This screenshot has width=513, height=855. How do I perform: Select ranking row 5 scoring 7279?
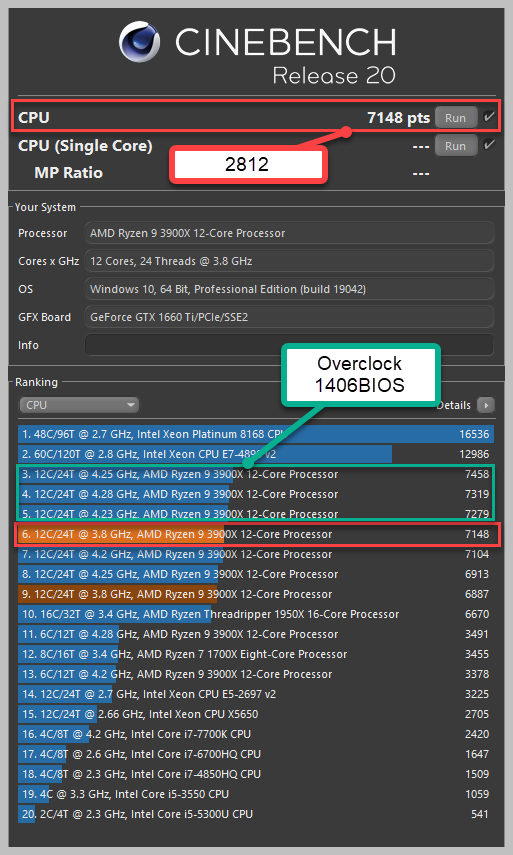pyautogui.click(x=256, y=514)
